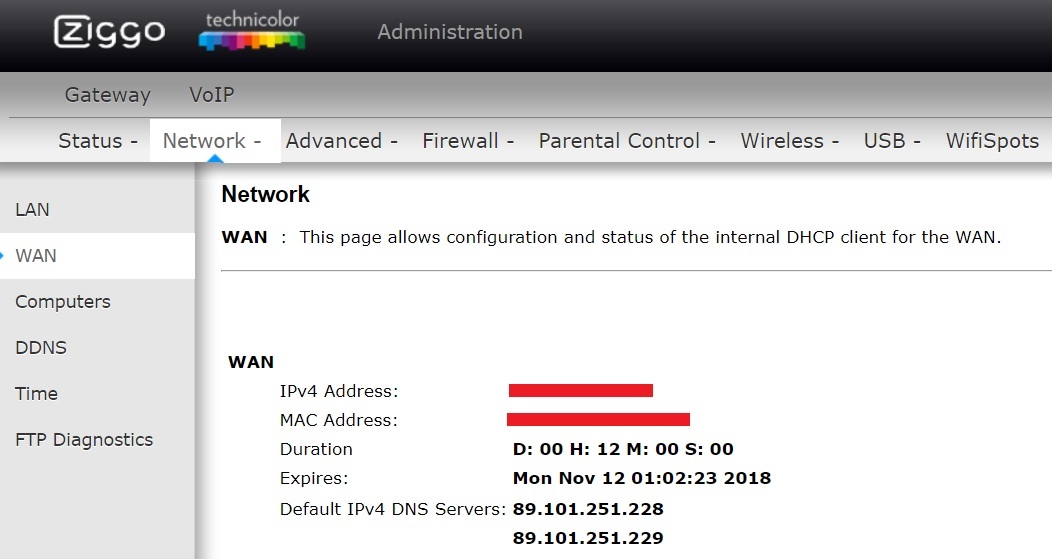This screenshot has height=559, width=1052.
Task: Open the Computers page
Action: (63, 302)
